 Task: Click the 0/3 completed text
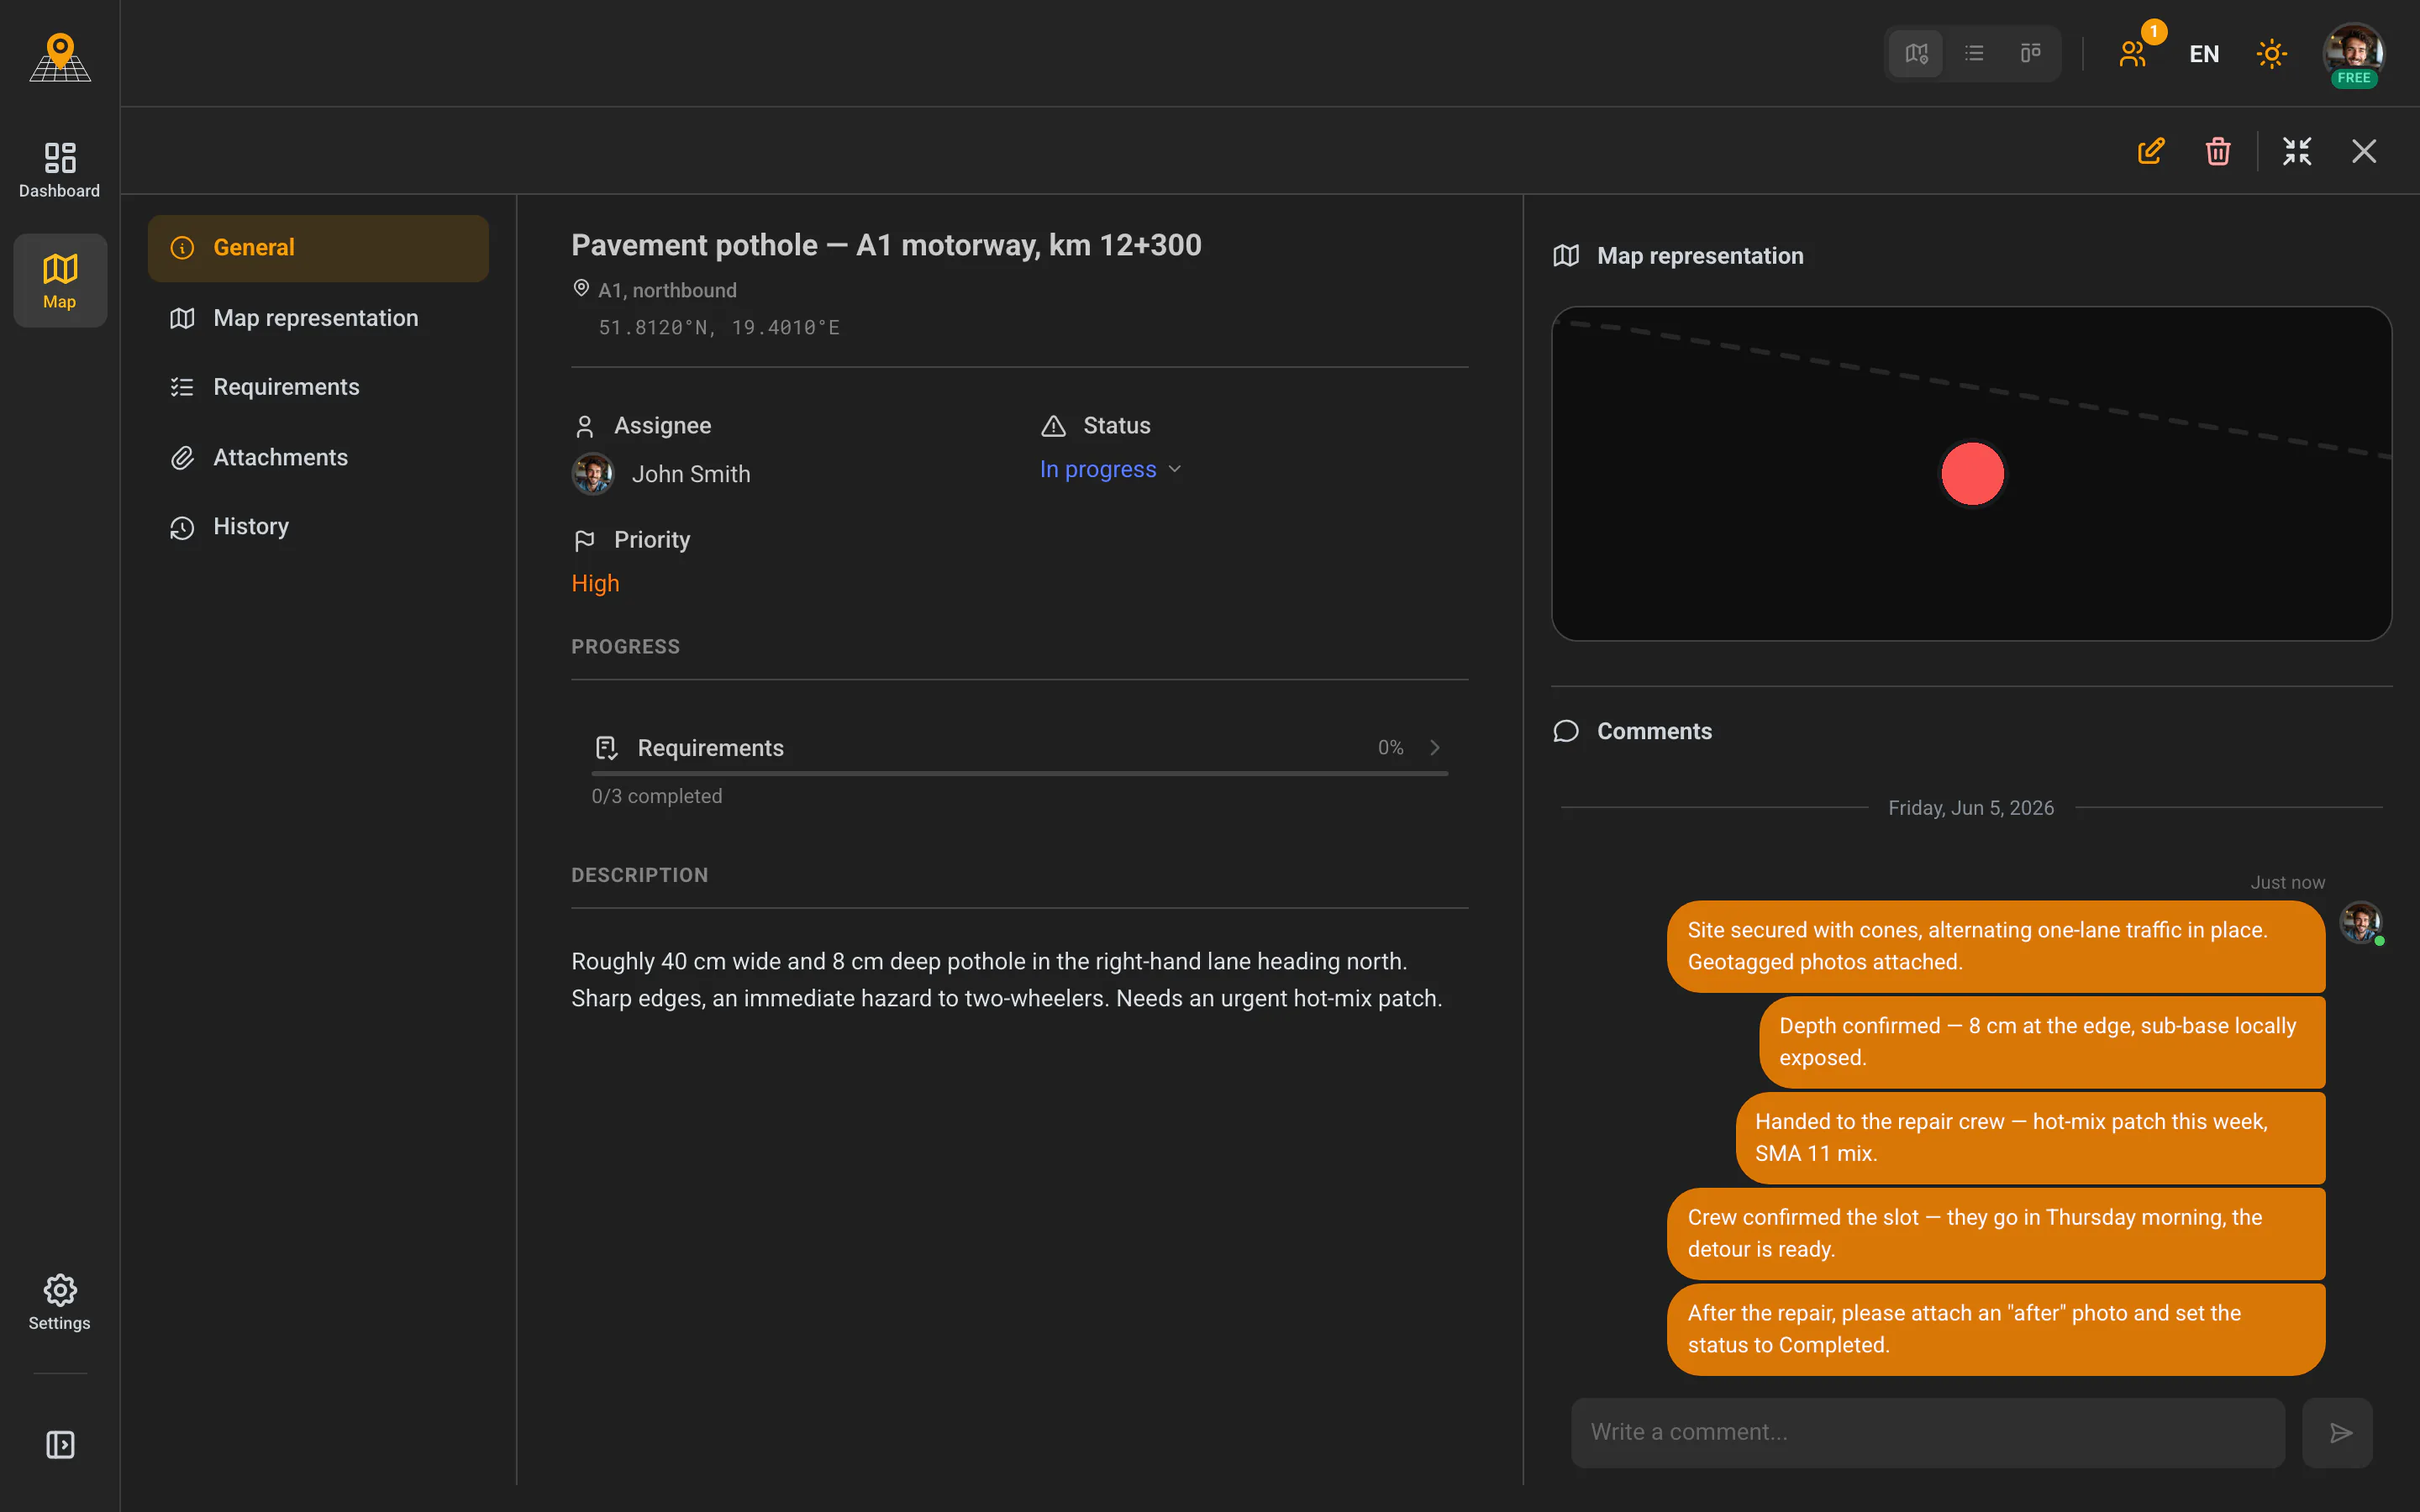coord(657,796)
